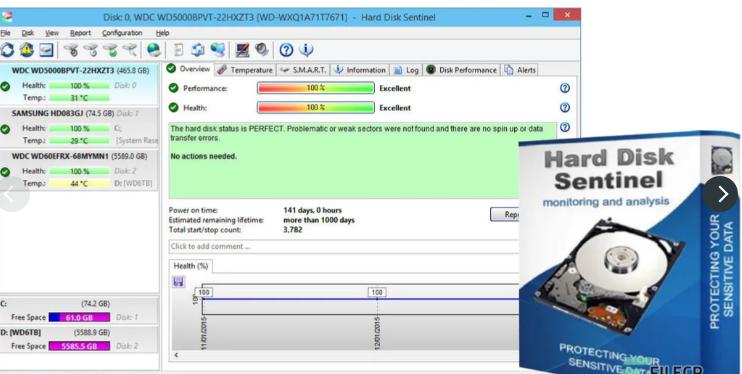This screenshot has width=742, height=374.
Task: Click the yellow warning alert toolbar icon
Action: (x=26, y=50)
